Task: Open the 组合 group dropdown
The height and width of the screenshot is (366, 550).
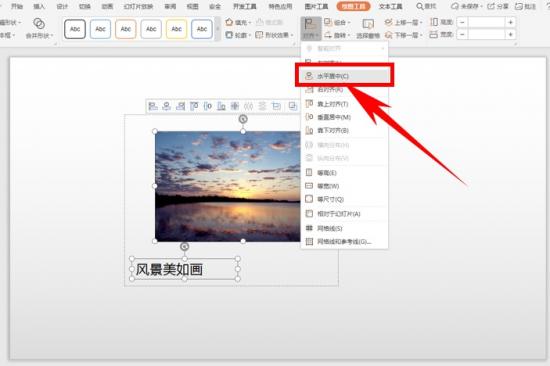Action: (337, 22)
